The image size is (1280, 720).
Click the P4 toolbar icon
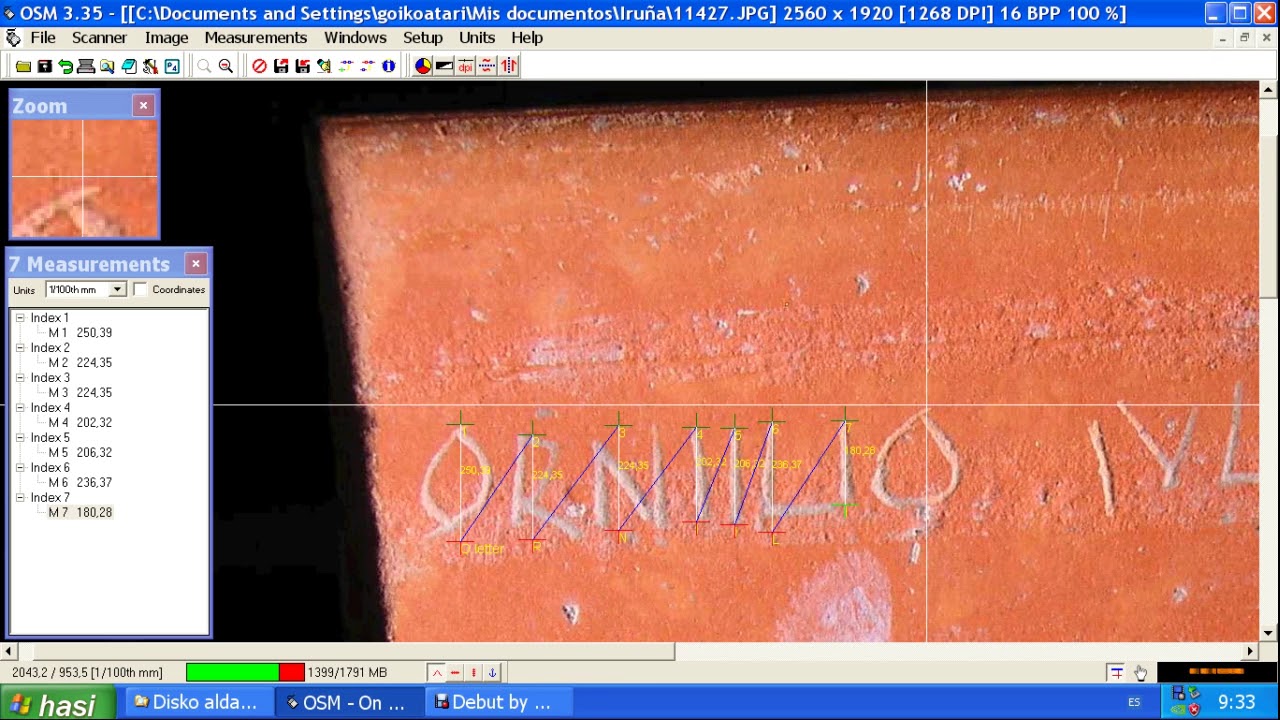coord(172,66)
